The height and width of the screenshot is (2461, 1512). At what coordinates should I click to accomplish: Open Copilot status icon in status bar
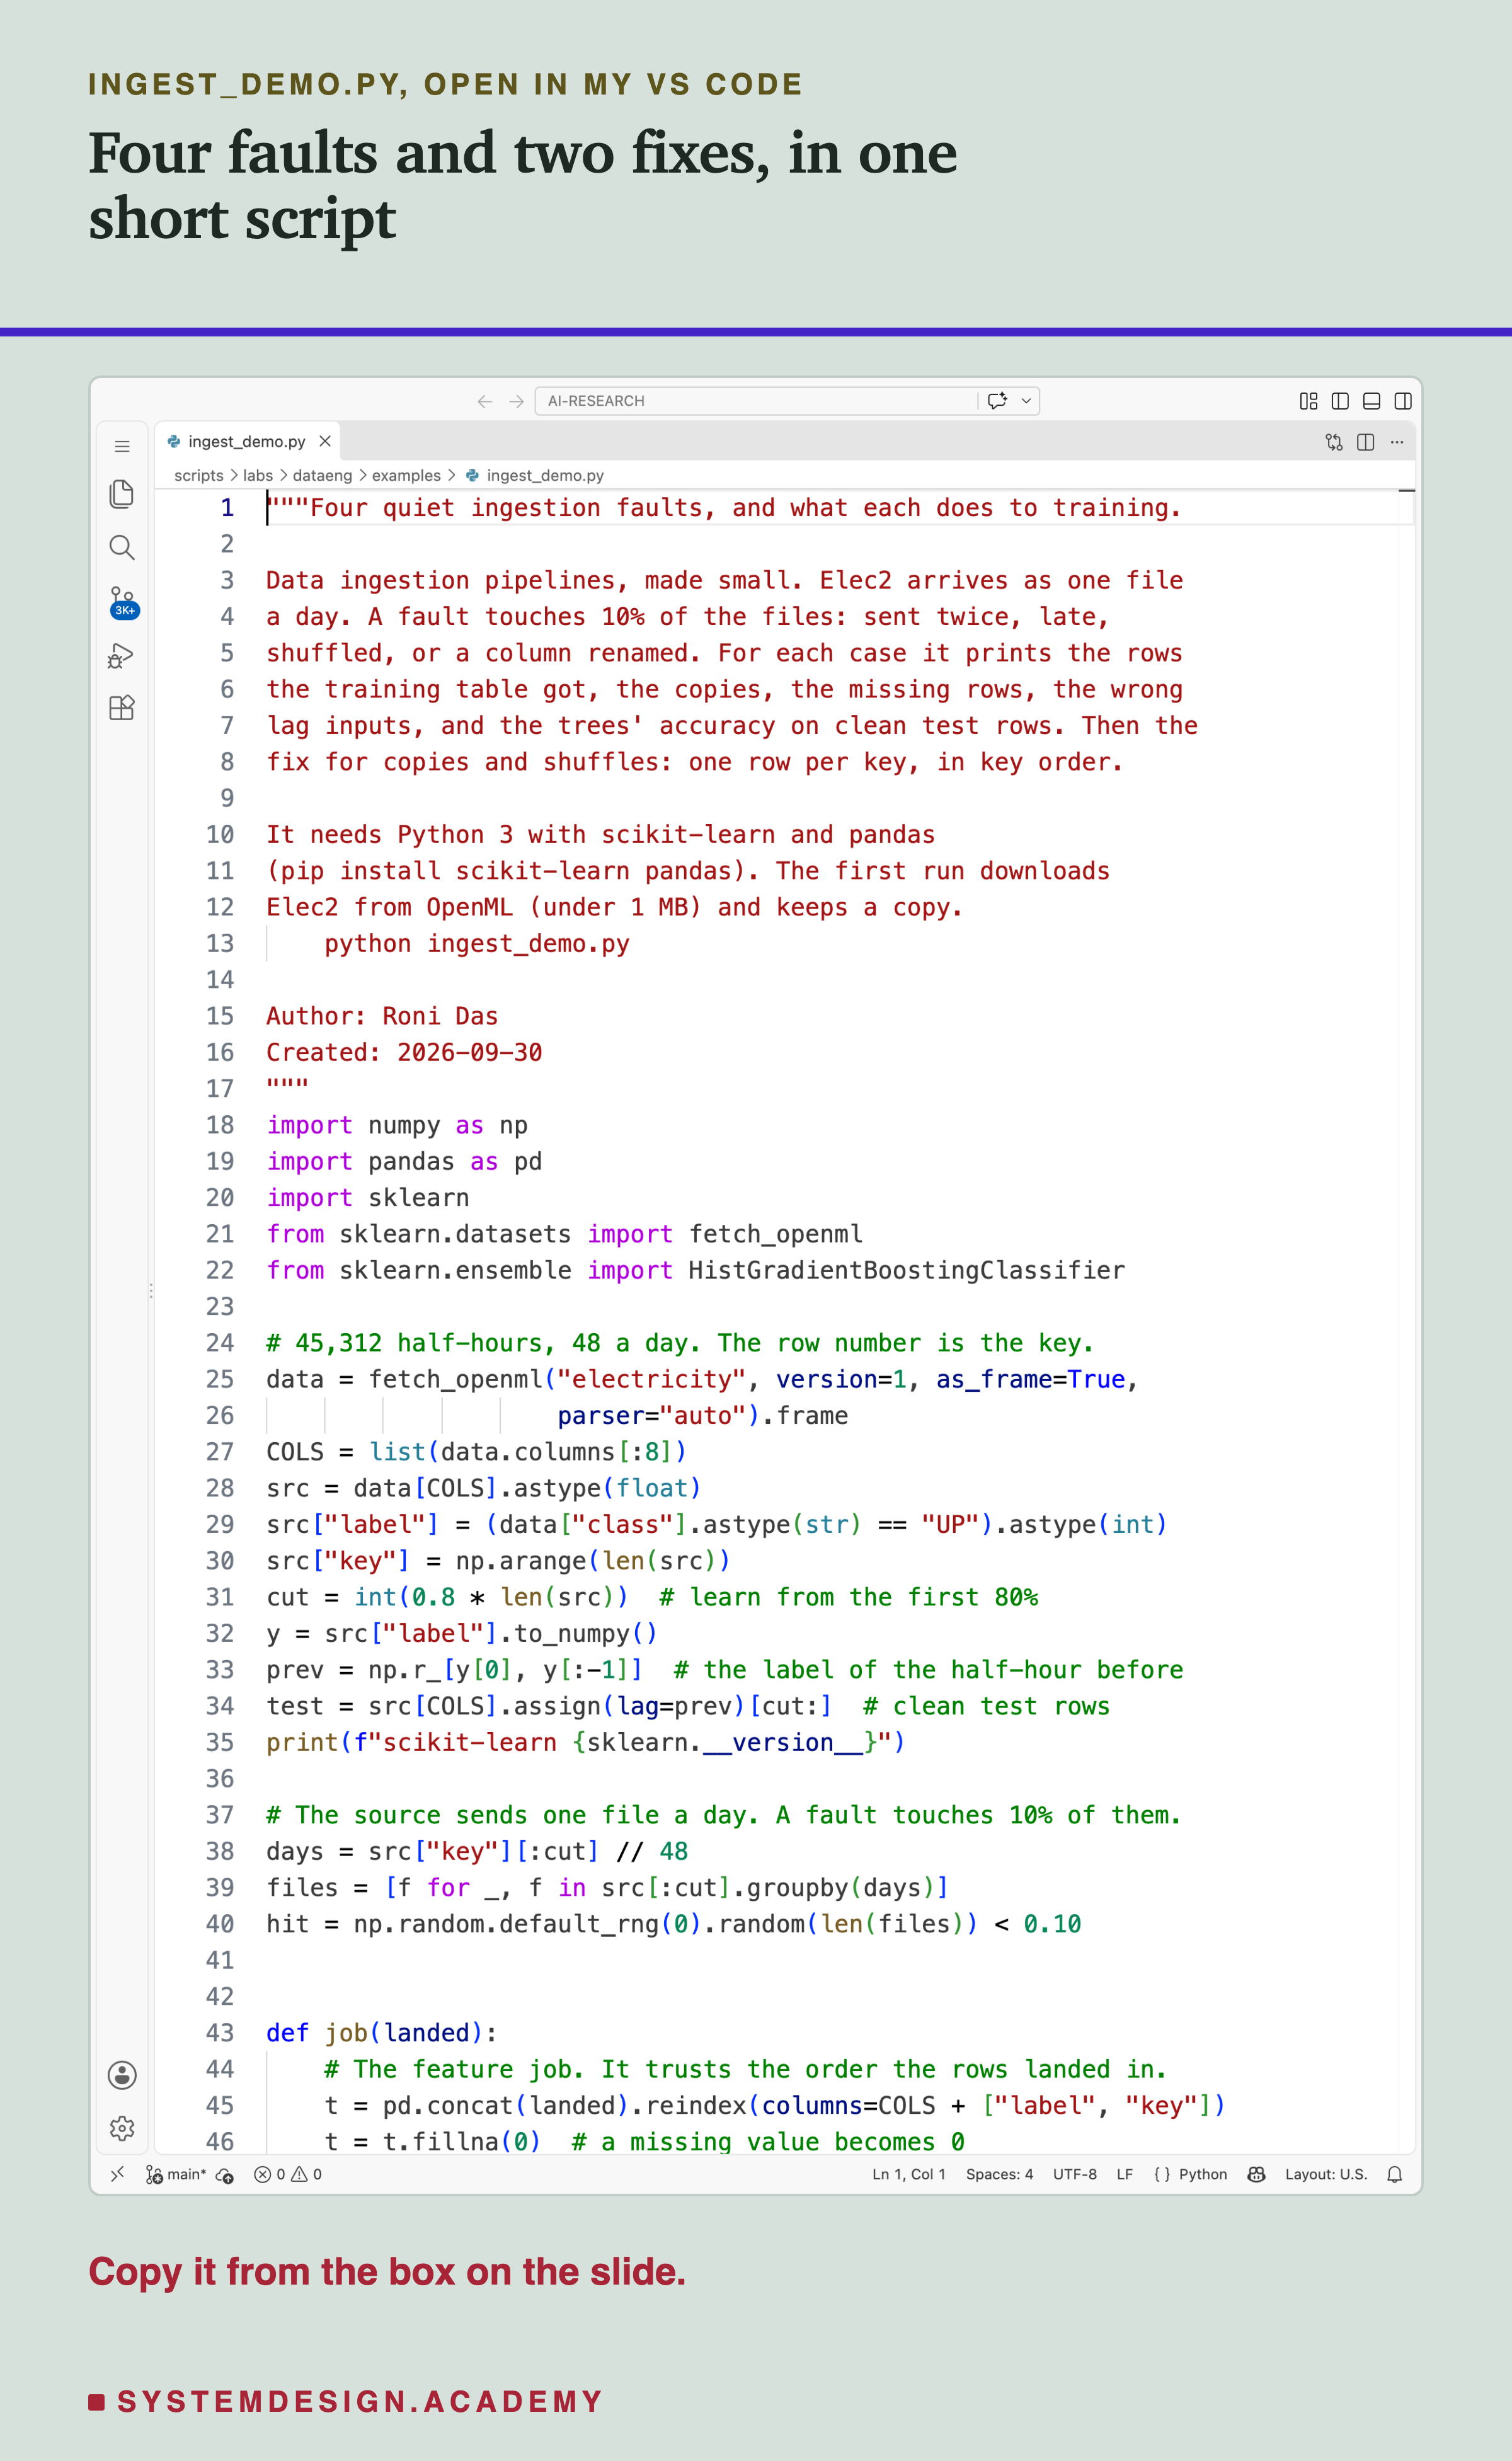1256,2174
